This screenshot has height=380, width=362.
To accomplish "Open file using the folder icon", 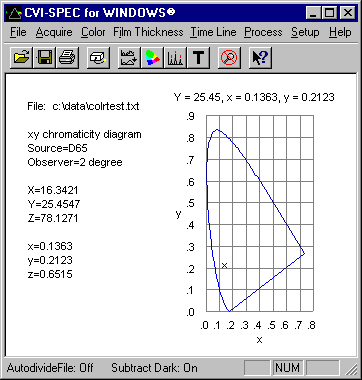I will coord(21,57).
